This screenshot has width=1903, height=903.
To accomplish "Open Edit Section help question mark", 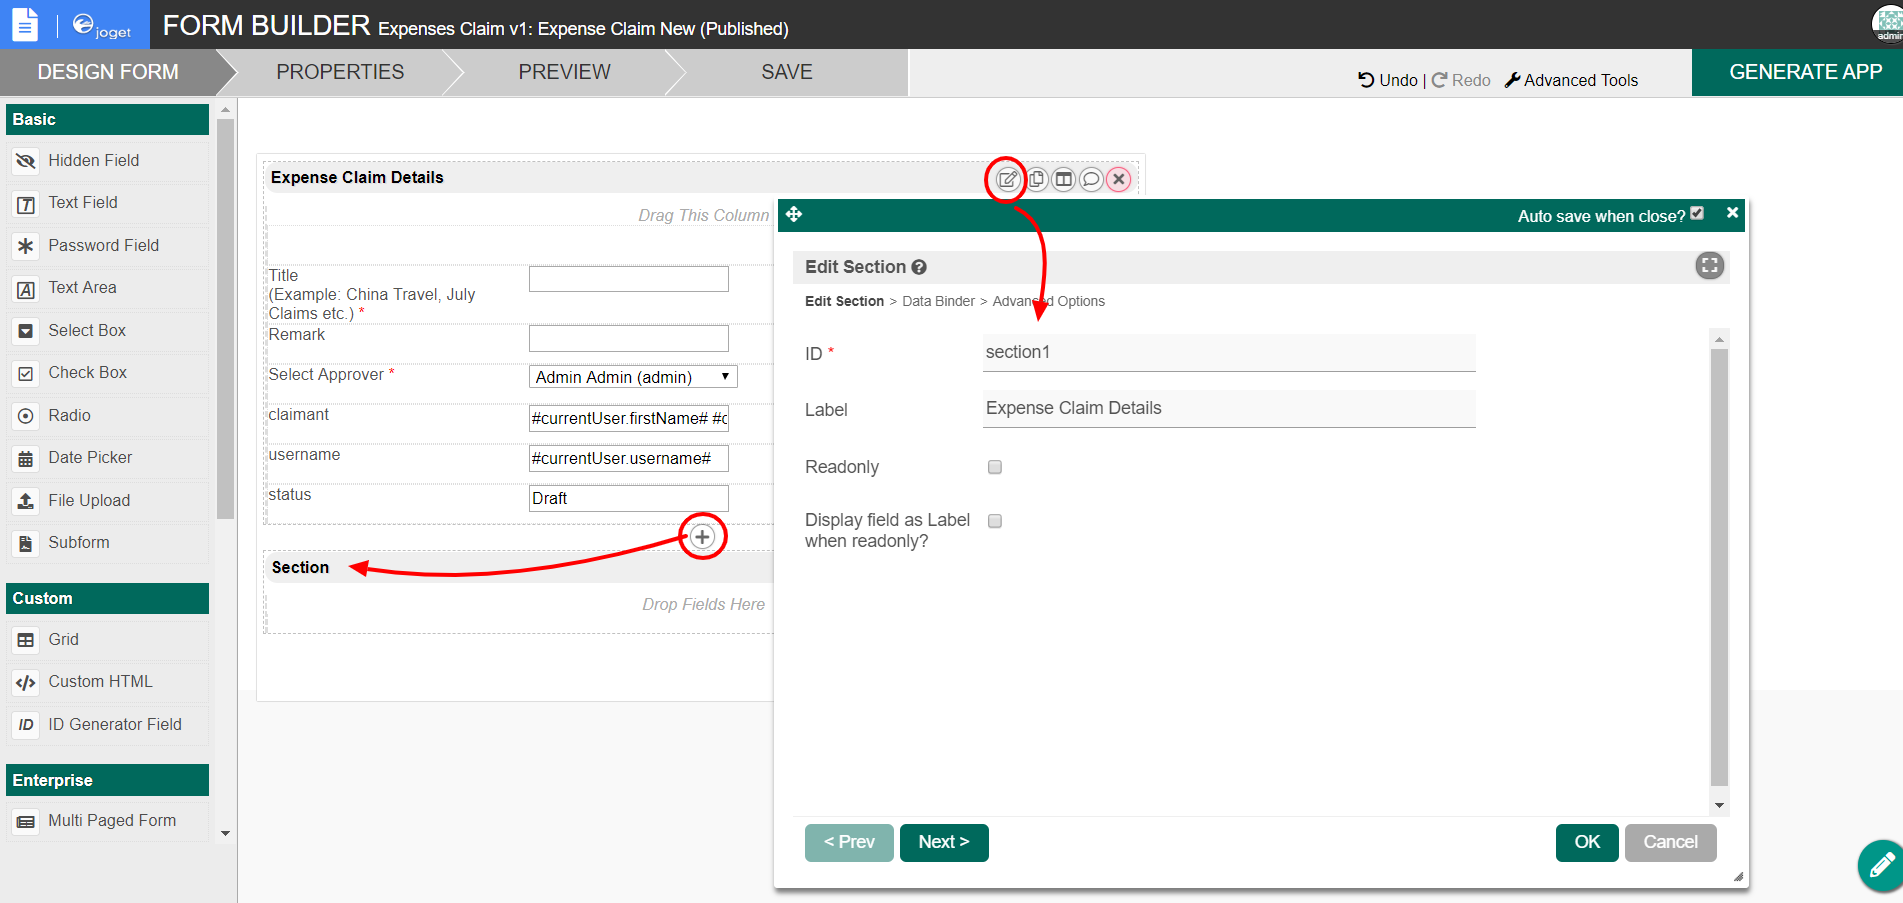I will pos(919,267).
